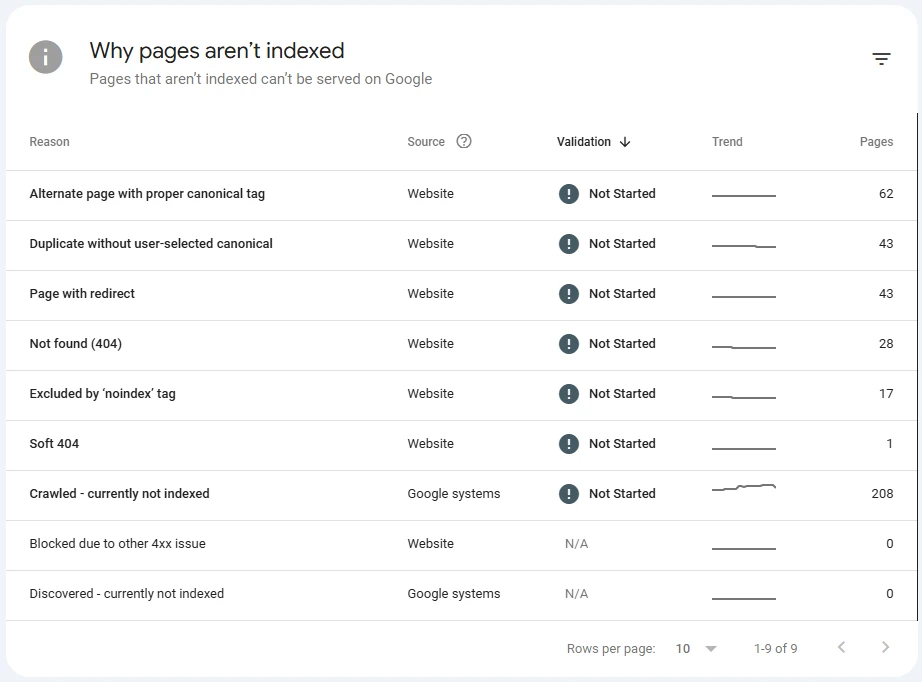Click Not Started icon in Alternate page row
The image size is (922, 682).
point(569,193)
